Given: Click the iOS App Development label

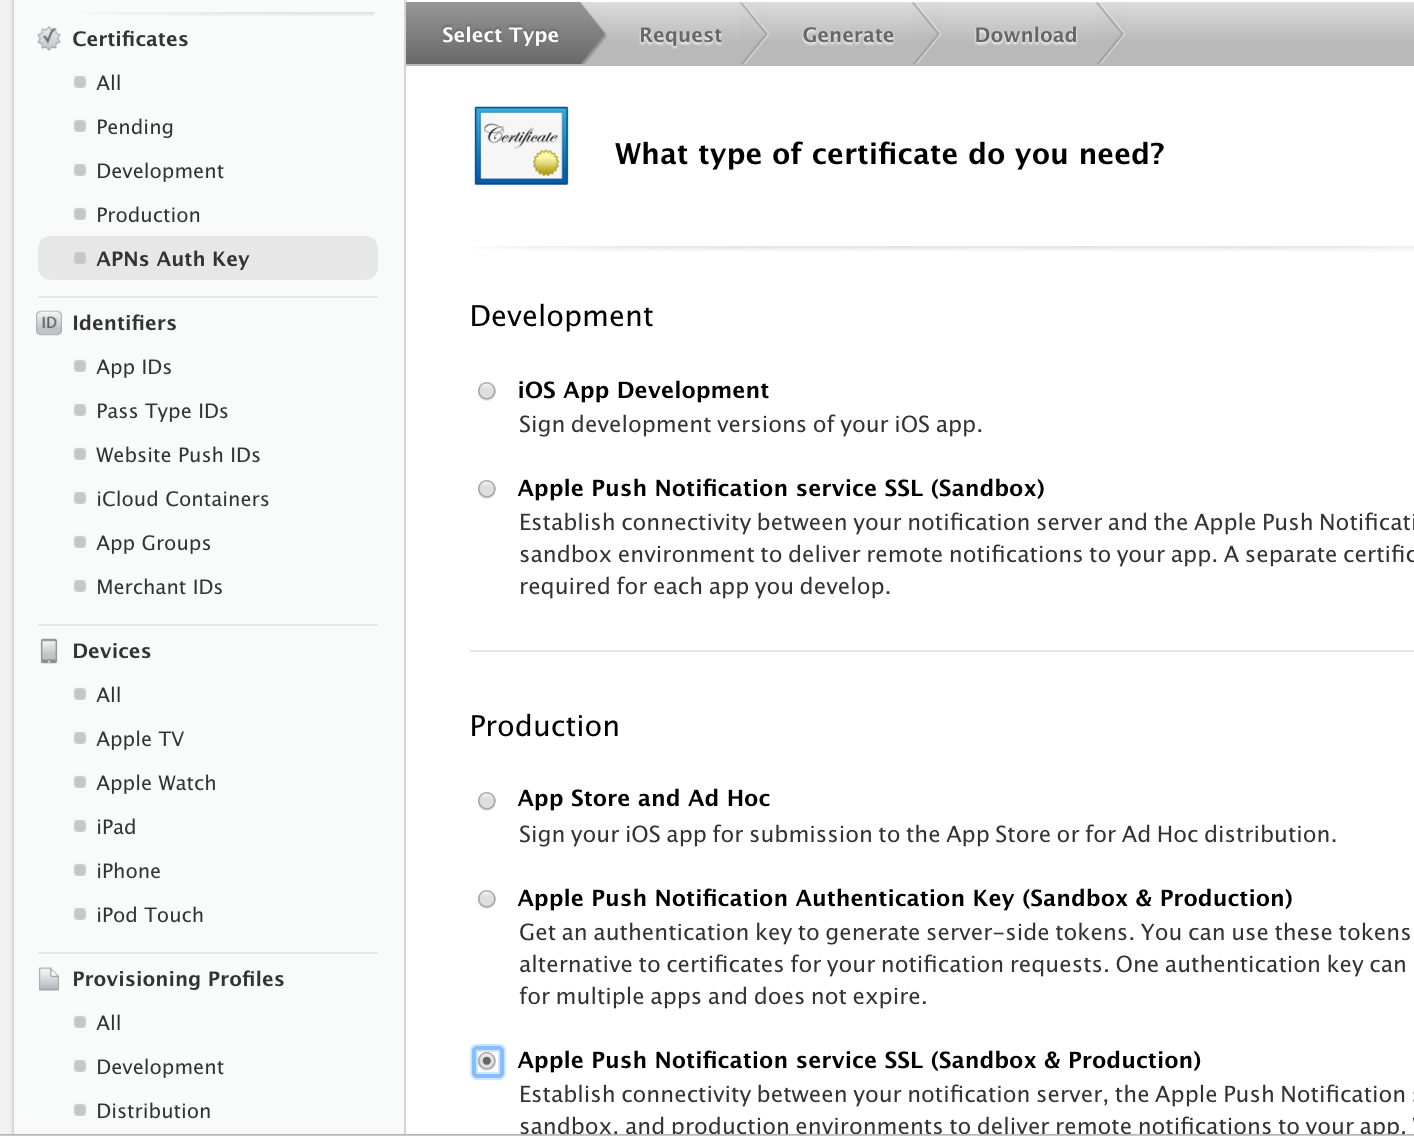Looking at the screenshot, I should (x=643, y=390).
